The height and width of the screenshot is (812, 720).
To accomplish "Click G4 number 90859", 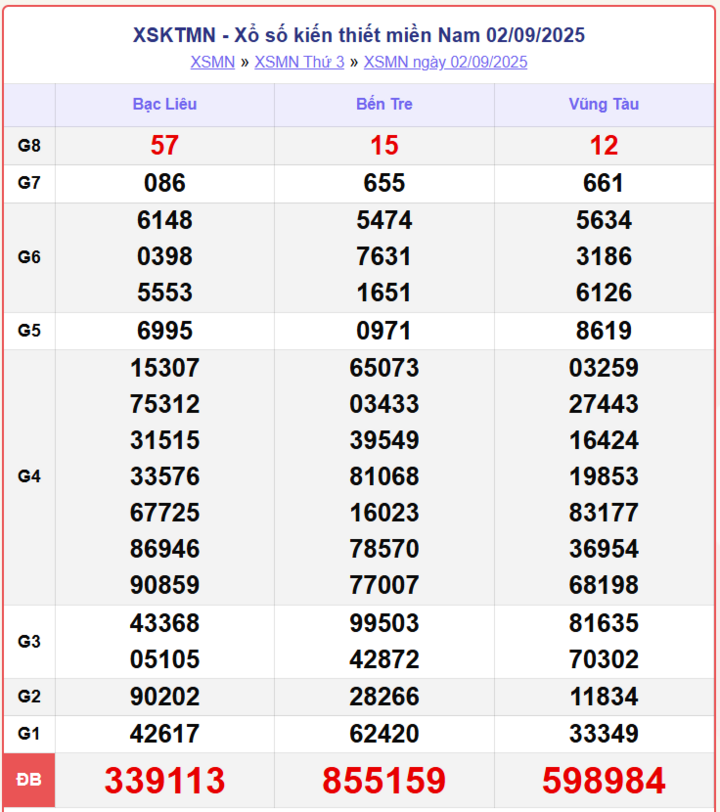I will coord(165,586).
